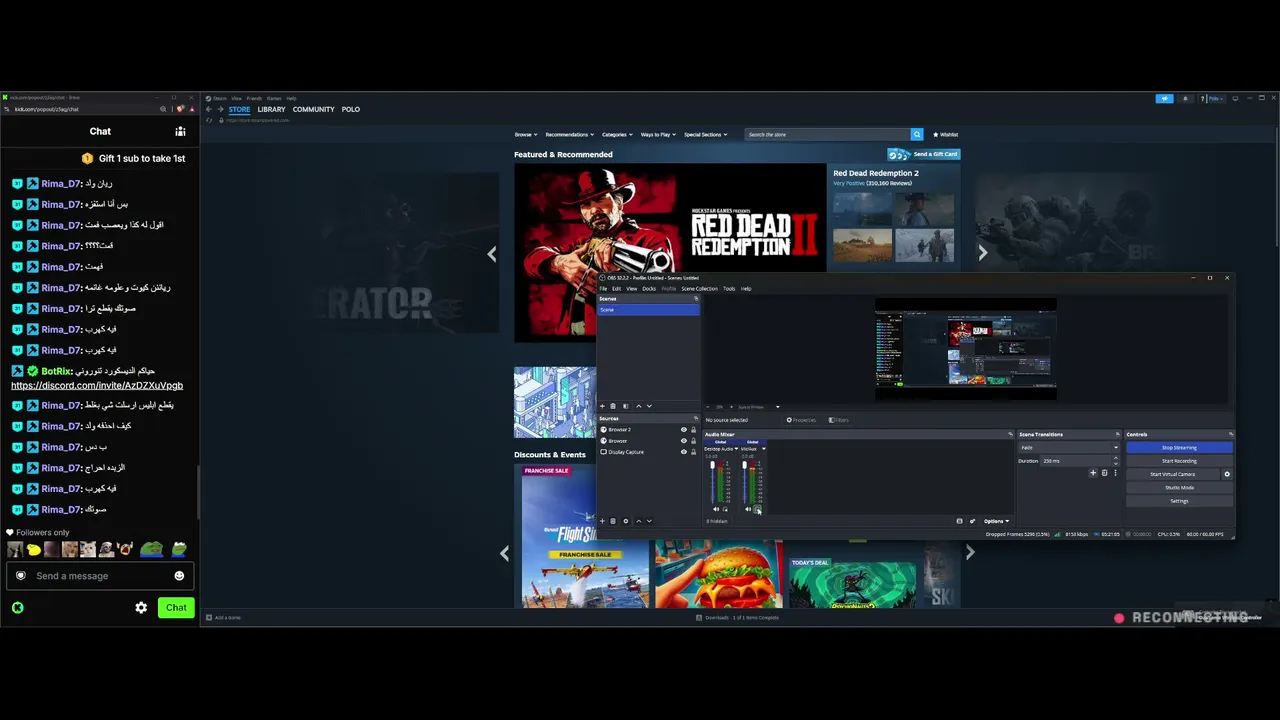This screenshot has height=720, width=1280.
Task: Expand the Browse dropdown in Steam store
Action: point(526,134)
